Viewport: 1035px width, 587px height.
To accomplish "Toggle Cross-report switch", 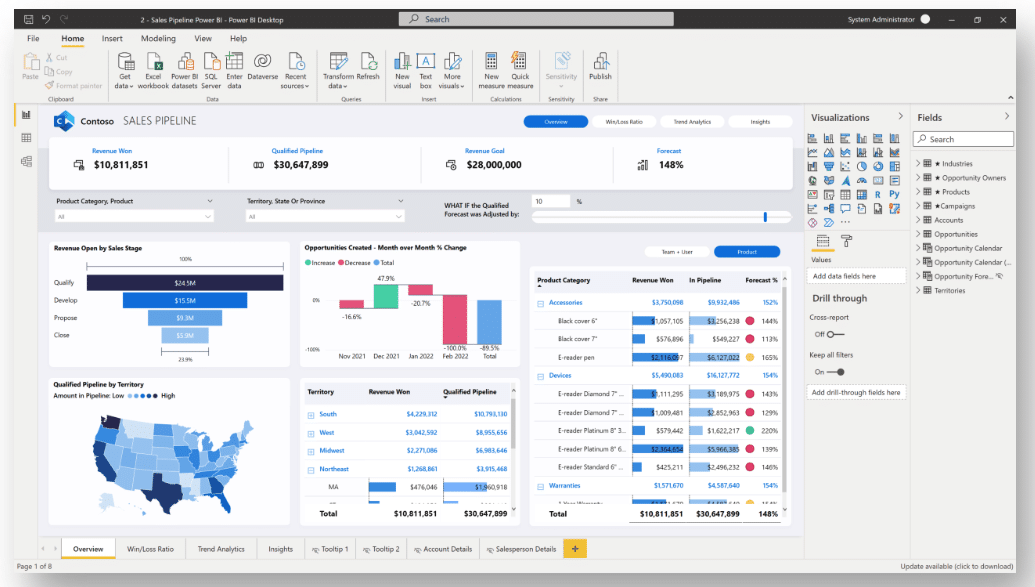I will click(834, 334).
